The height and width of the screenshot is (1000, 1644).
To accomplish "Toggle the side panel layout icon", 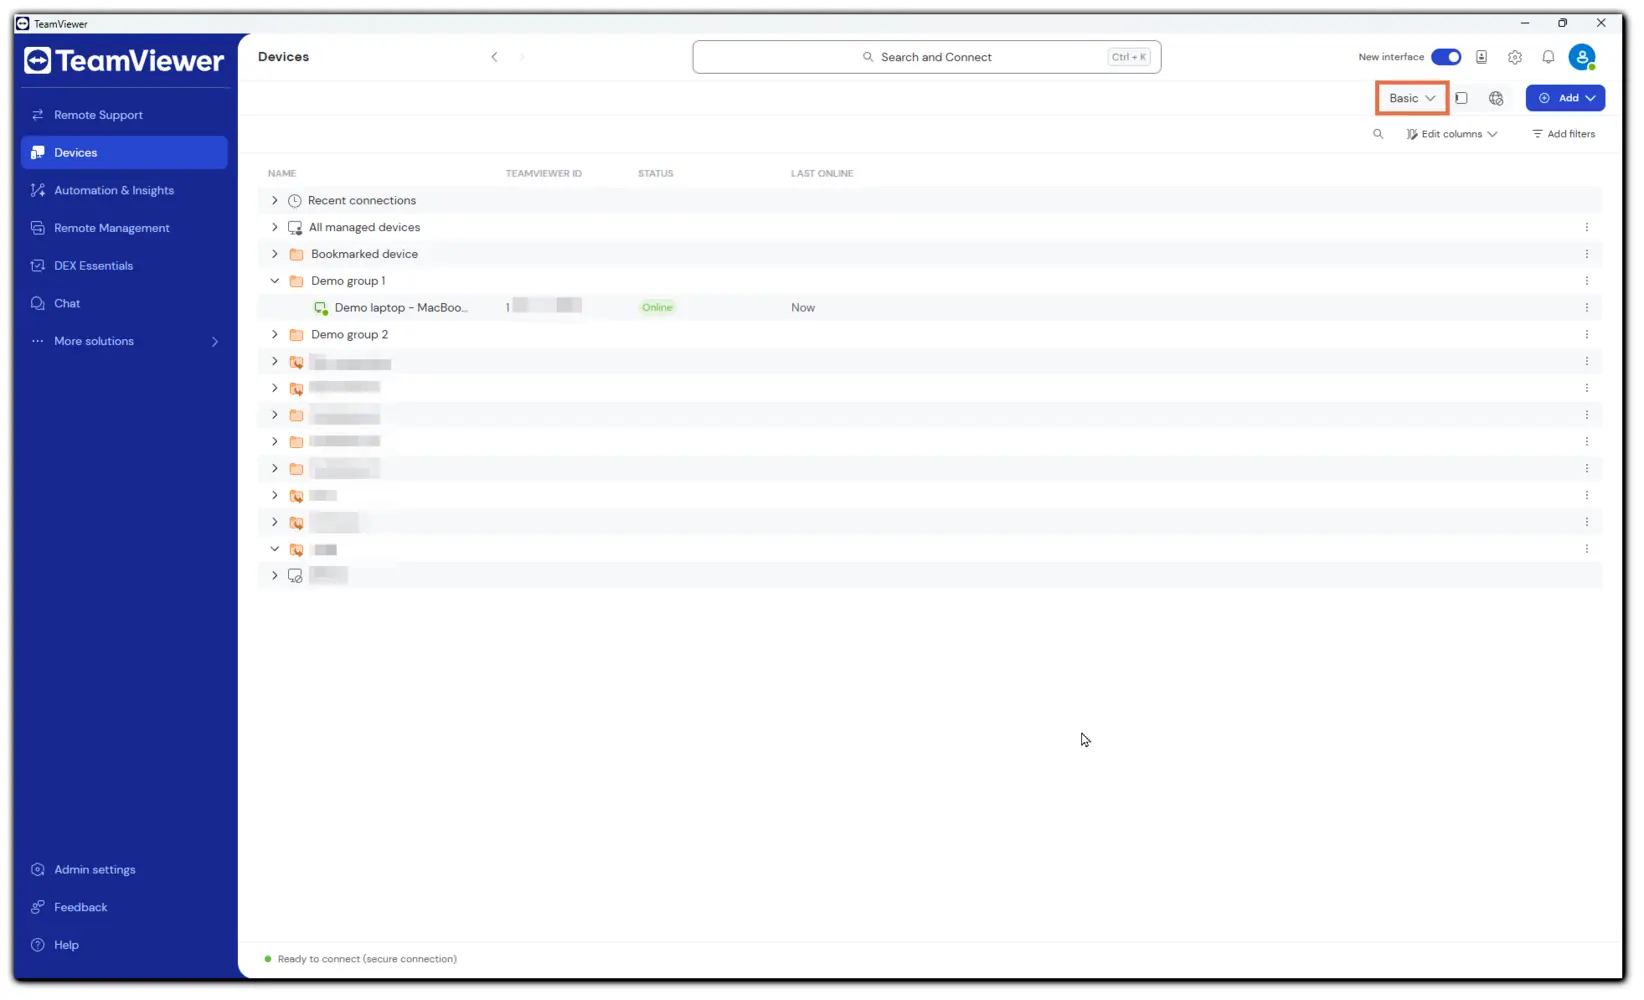I will point(1461,98).
